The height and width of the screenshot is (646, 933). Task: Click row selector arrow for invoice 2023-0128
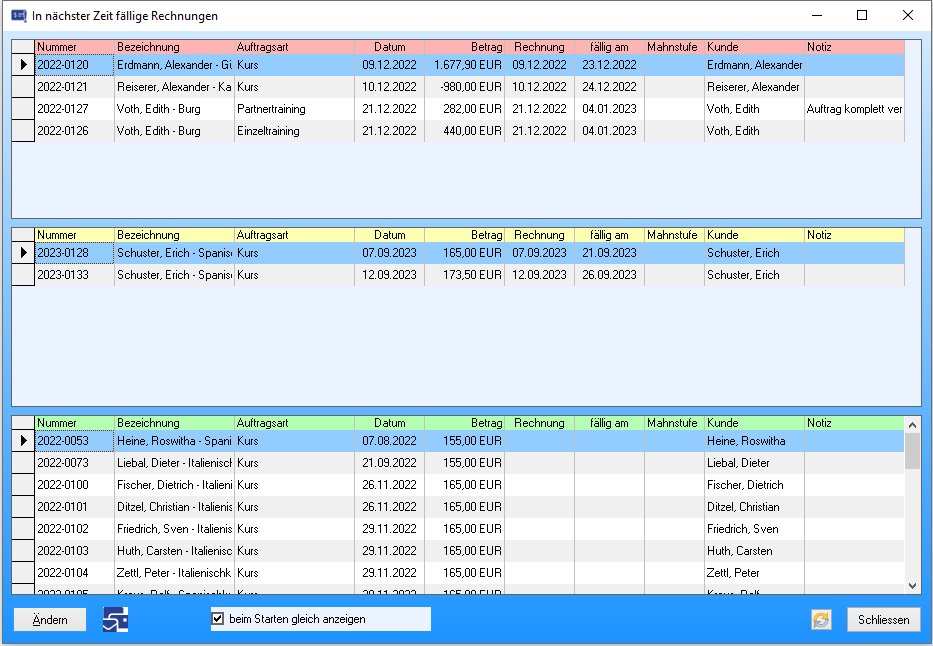pos(23,253)
